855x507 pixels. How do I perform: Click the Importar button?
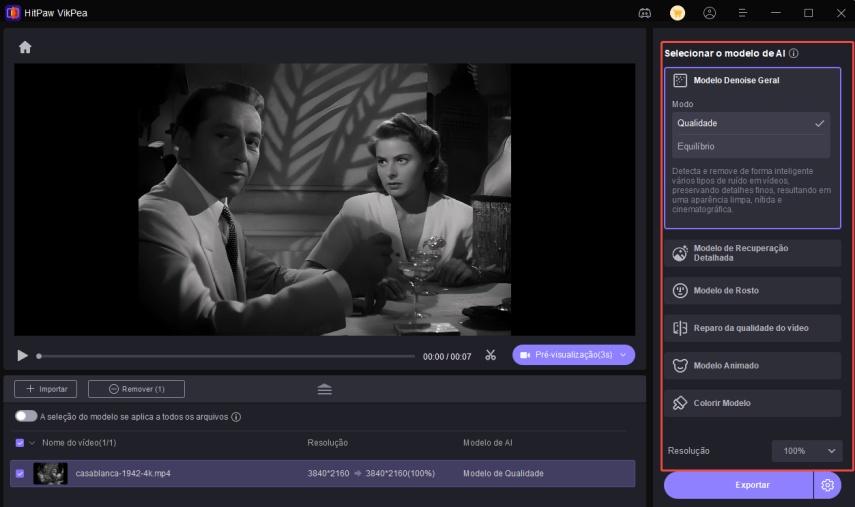pos(45,389)
